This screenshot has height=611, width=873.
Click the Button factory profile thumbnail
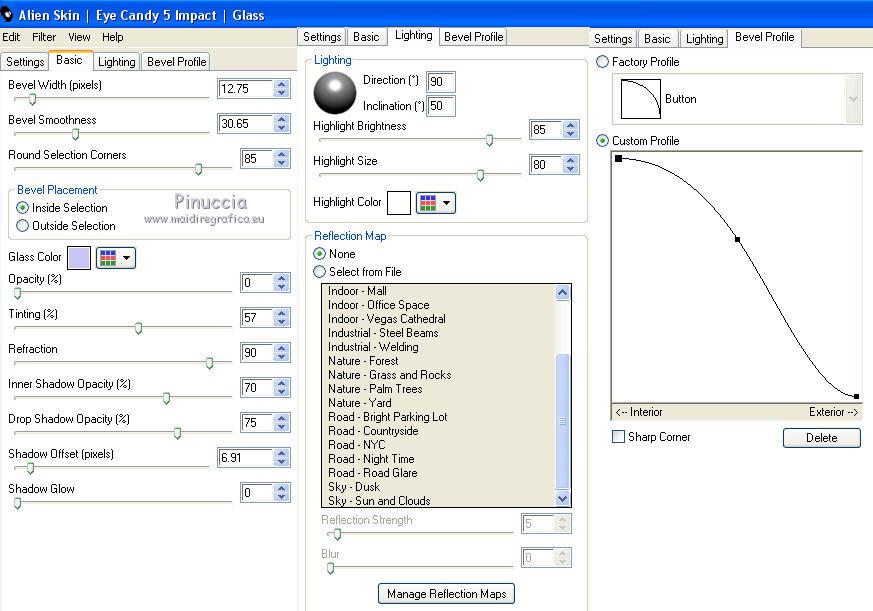click(640, 99)
